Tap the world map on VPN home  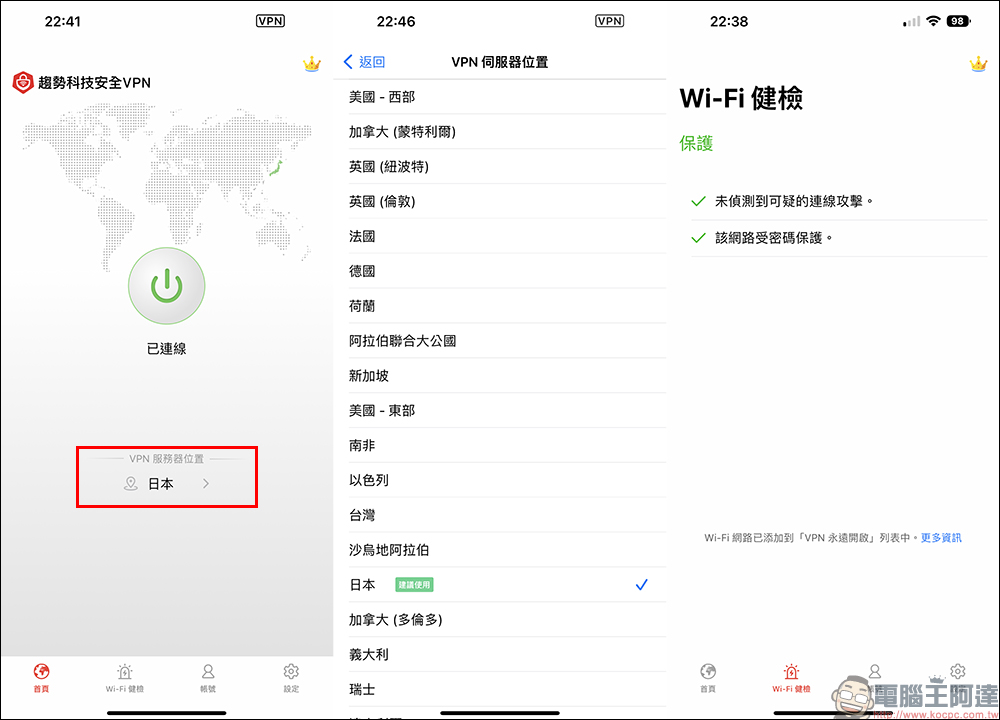click(167, 185)
